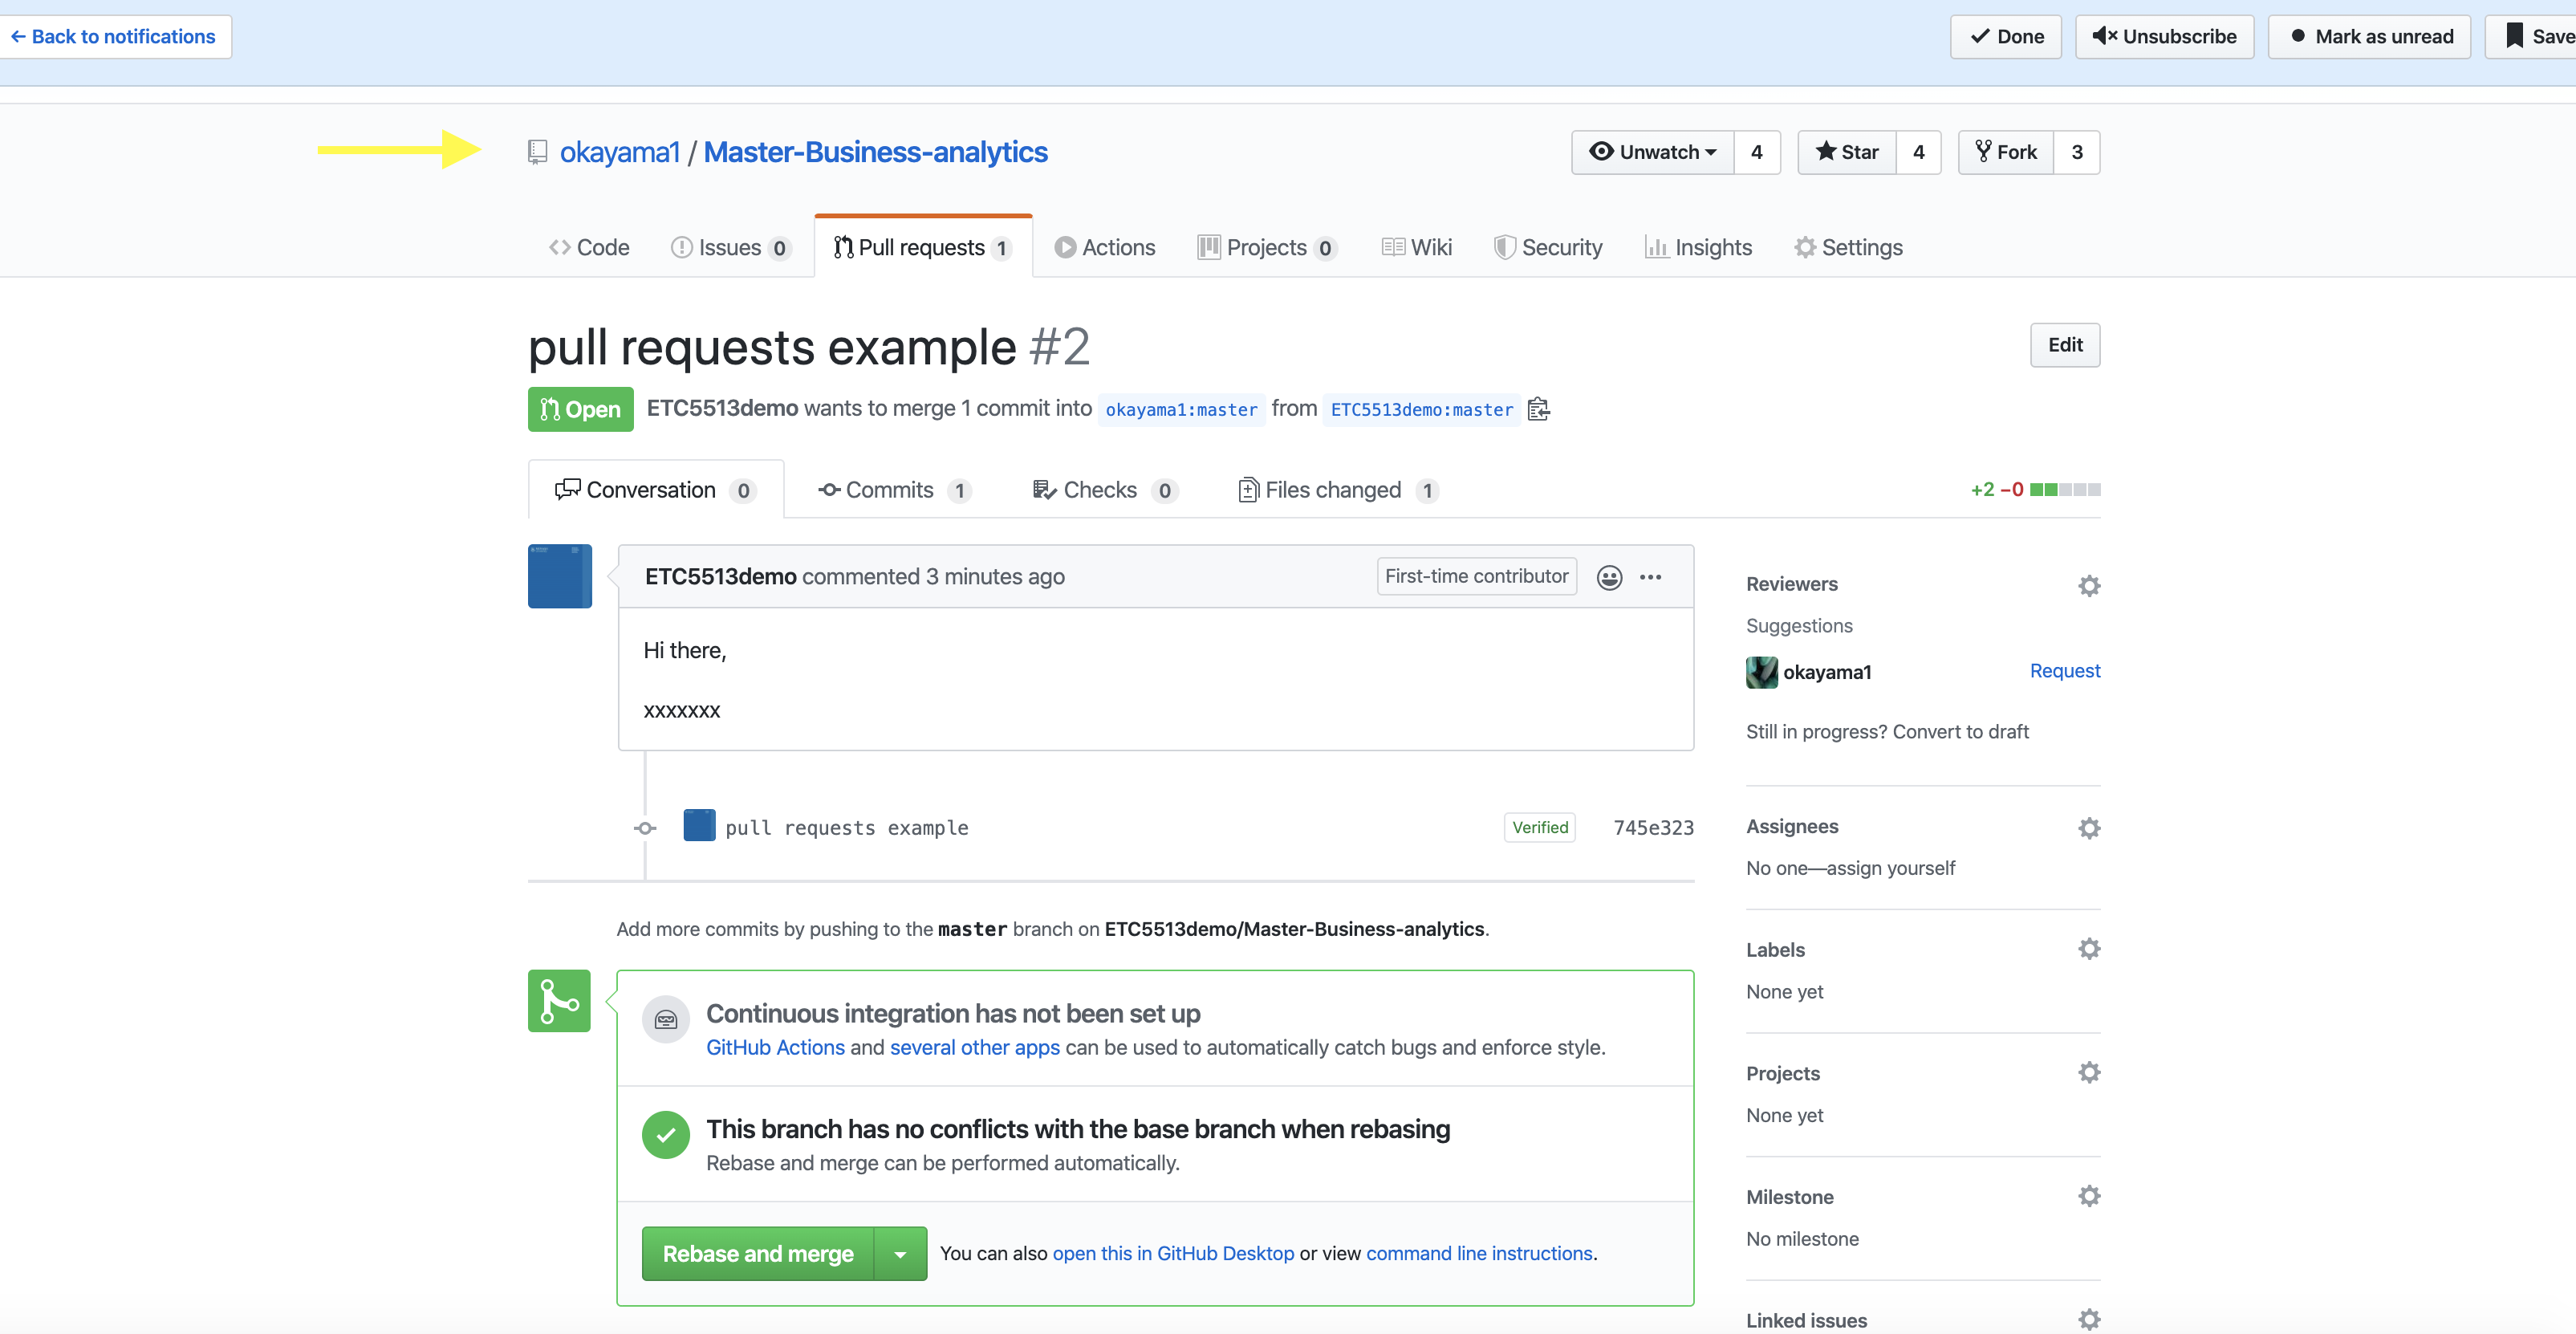The height and width of the screenshot is (1334, 2576).
Task: Add emoji reaction with smiley icon
Action: click(x=1608, y=577)
